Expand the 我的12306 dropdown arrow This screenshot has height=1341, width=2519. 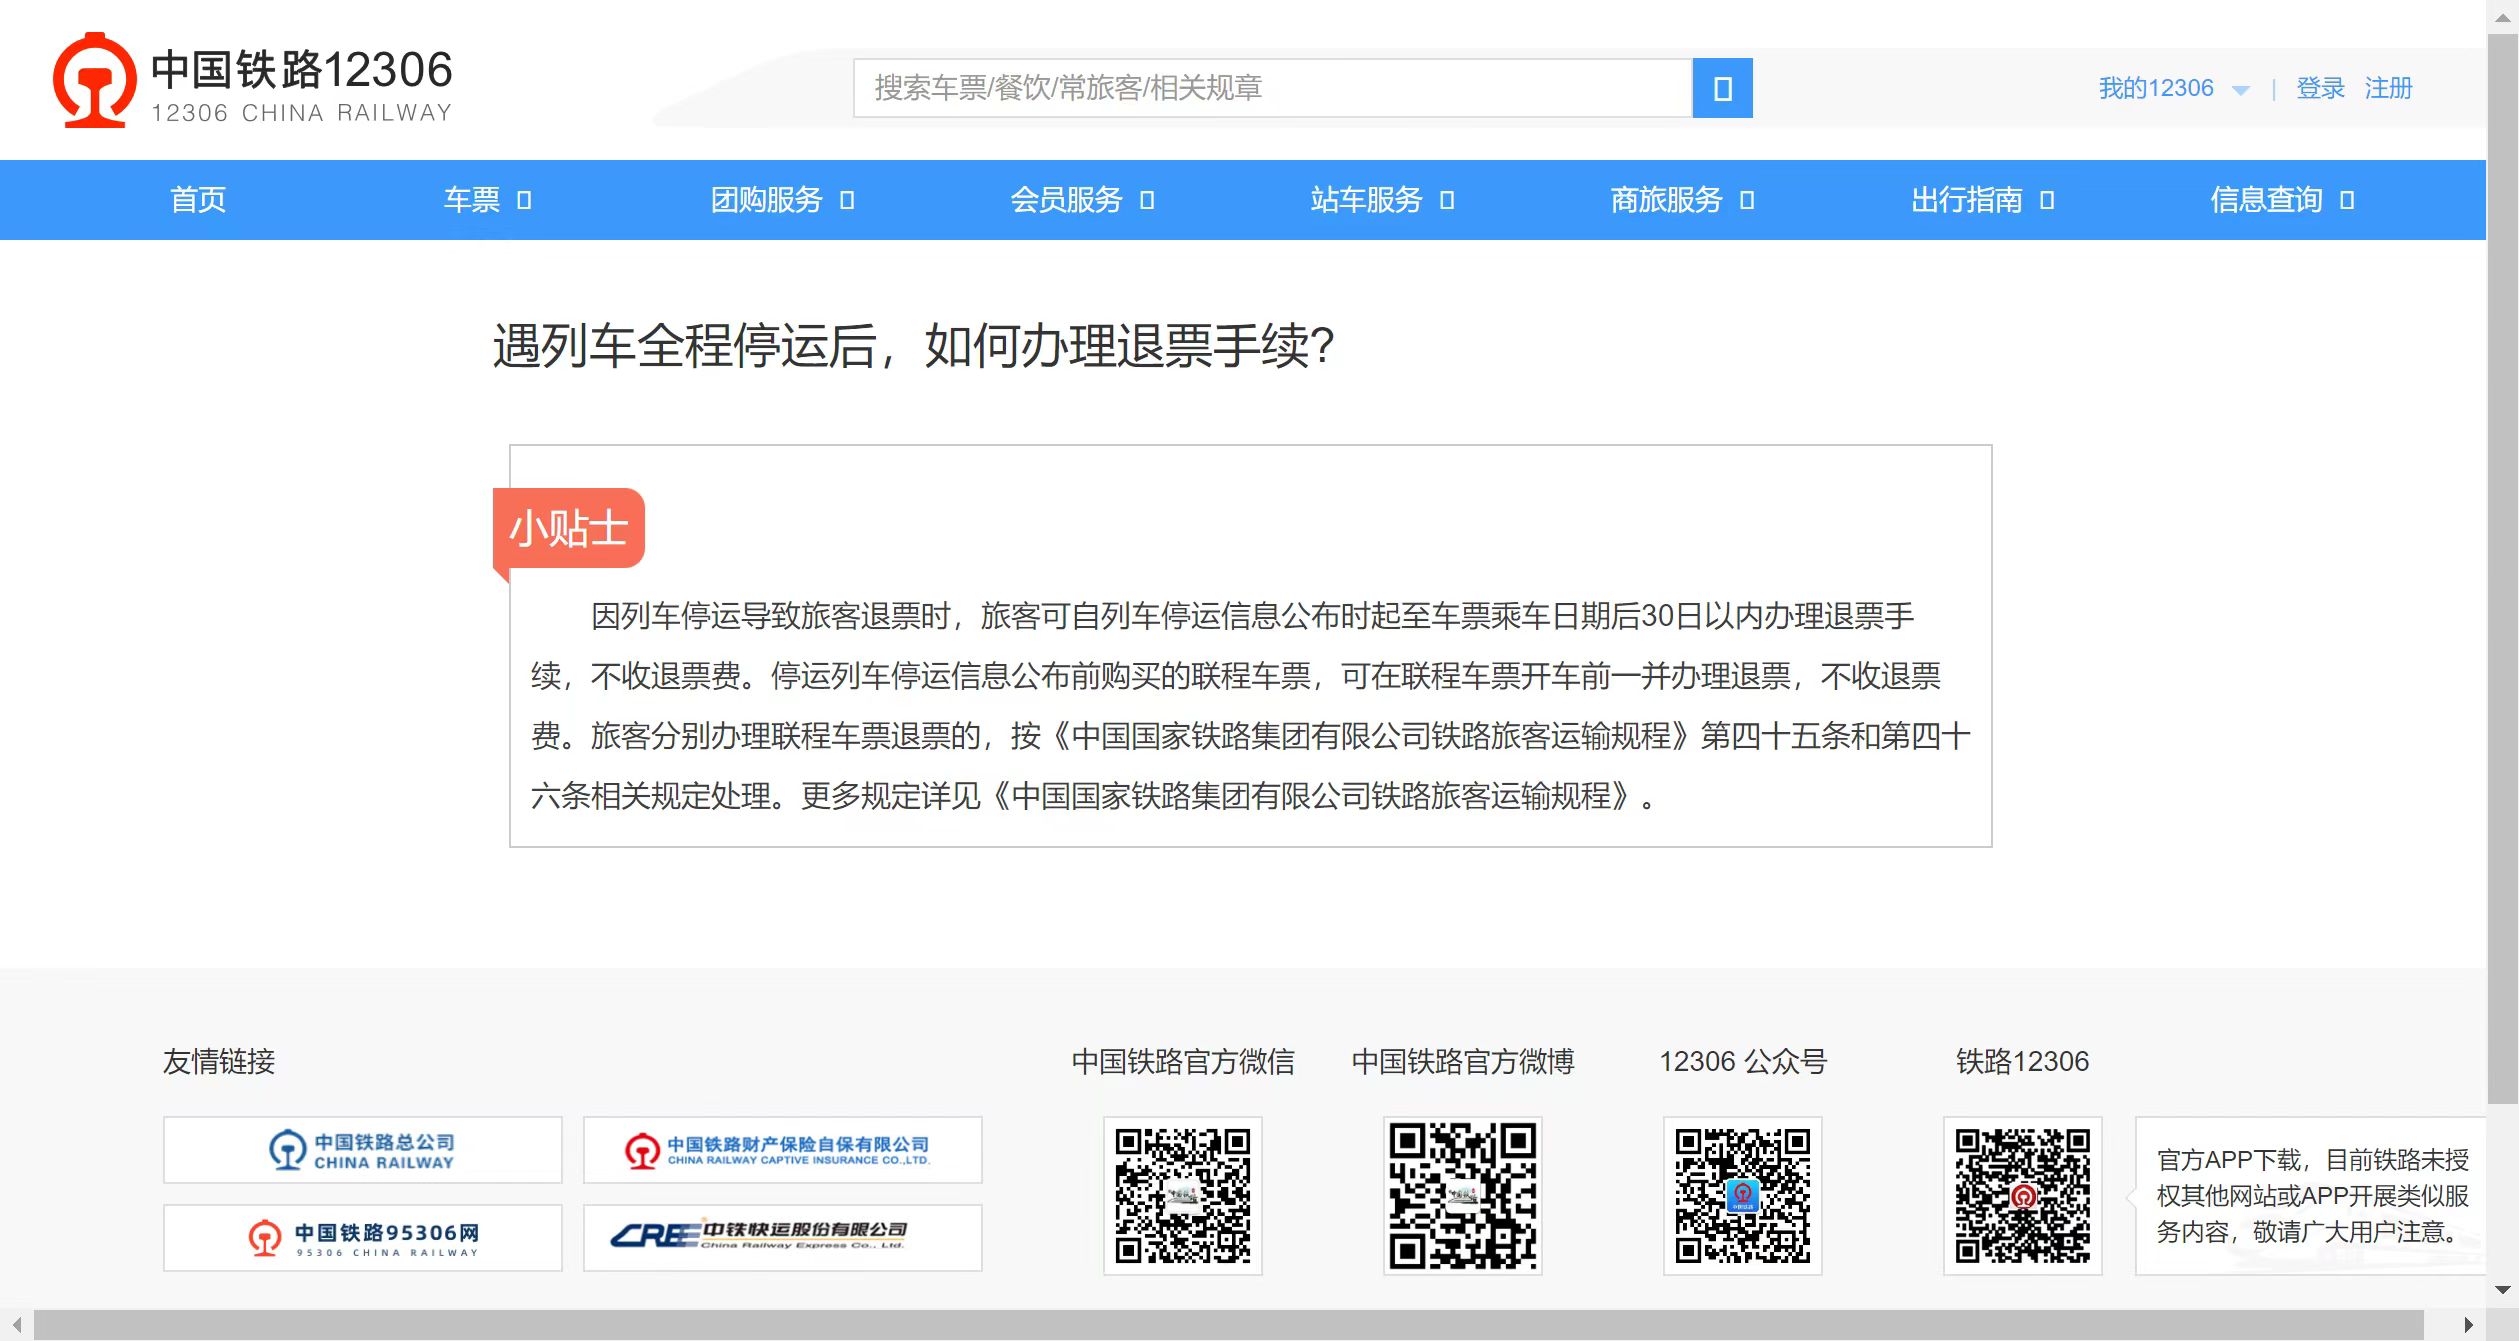[2240, 90]
